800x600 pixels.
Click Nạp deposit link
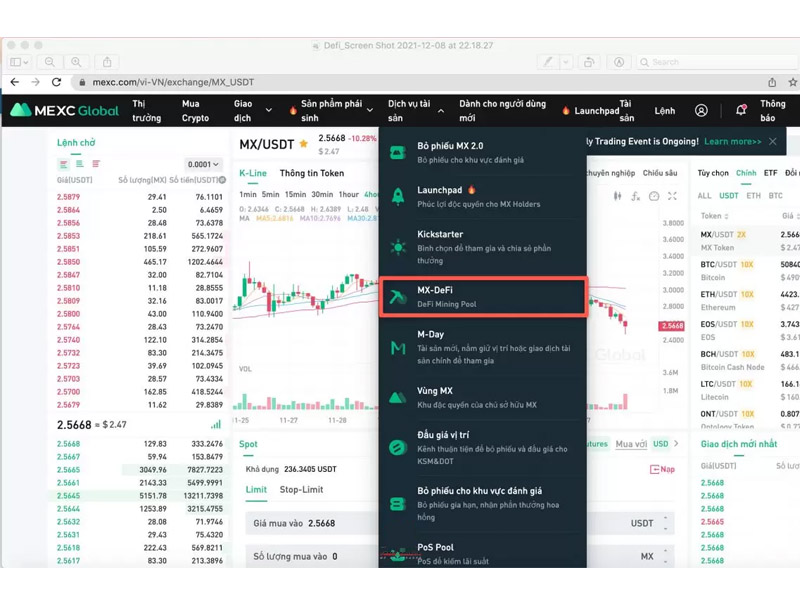pyautogui.click(x=662, y=469)
